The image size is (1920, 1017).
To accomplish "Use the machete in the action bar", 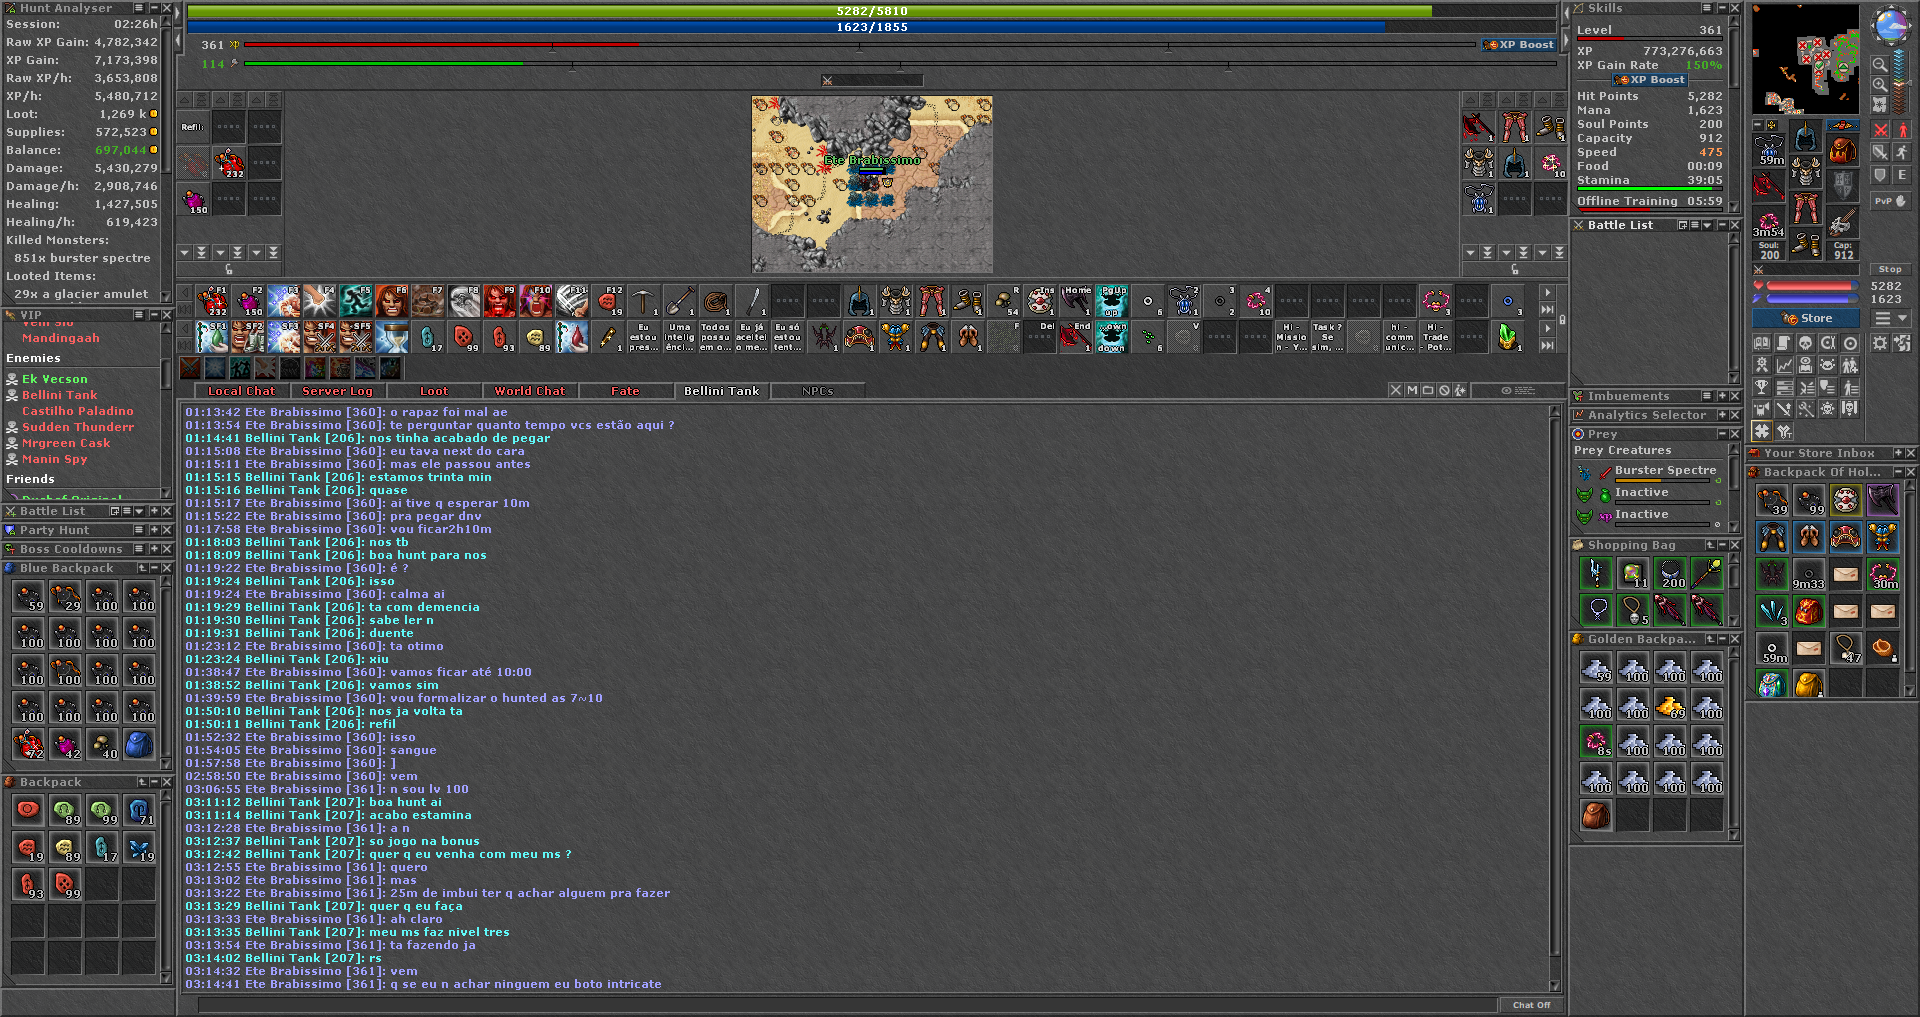I will (x=752, y=301).
